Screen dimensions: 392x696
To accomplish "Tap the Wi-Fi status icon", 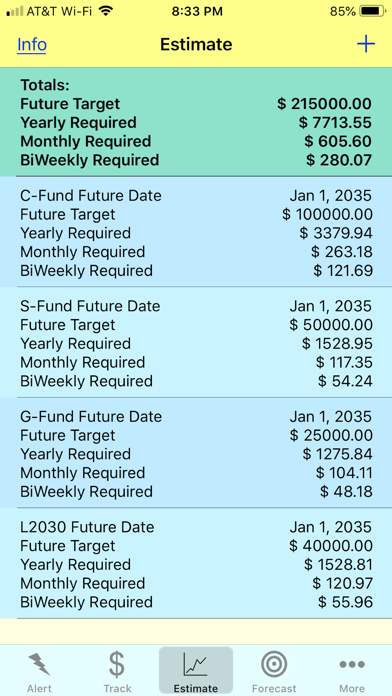I will tap(106, 12).
